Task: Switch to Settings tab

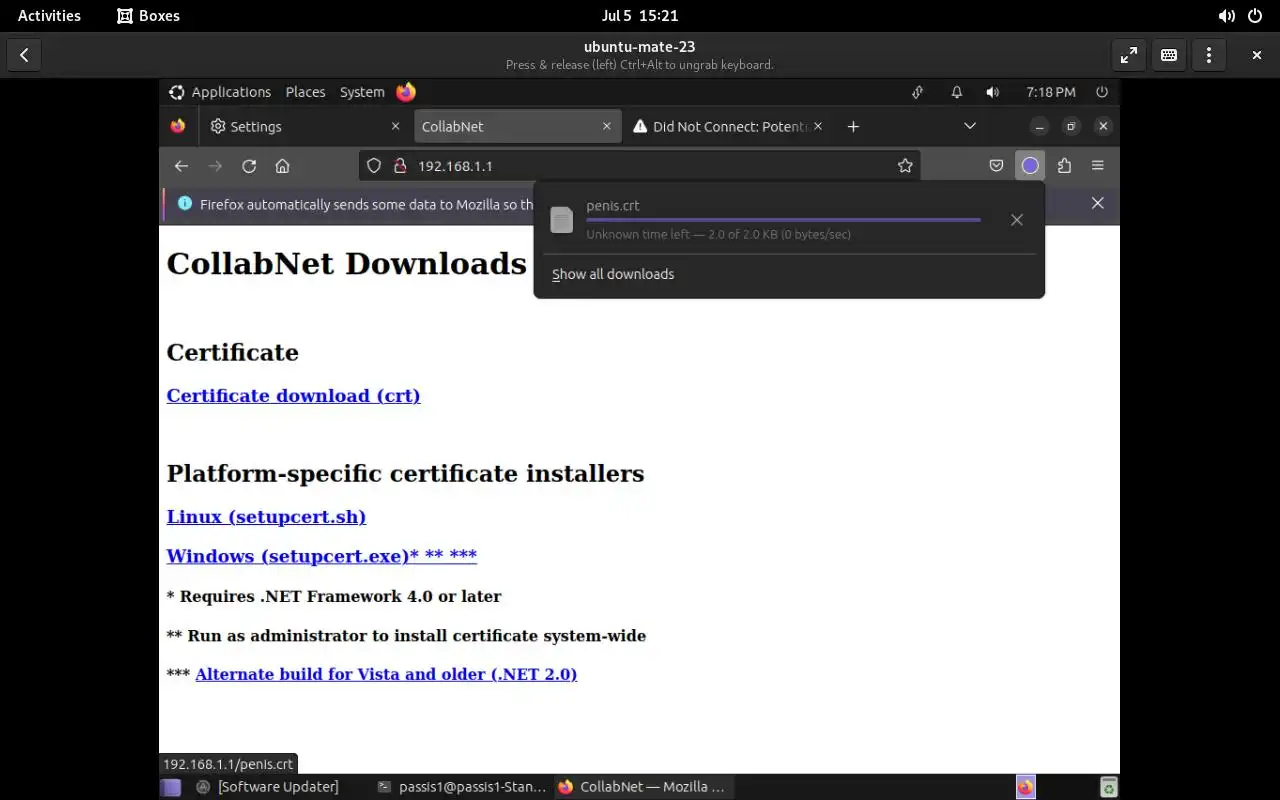Action: tap(305, 126)
